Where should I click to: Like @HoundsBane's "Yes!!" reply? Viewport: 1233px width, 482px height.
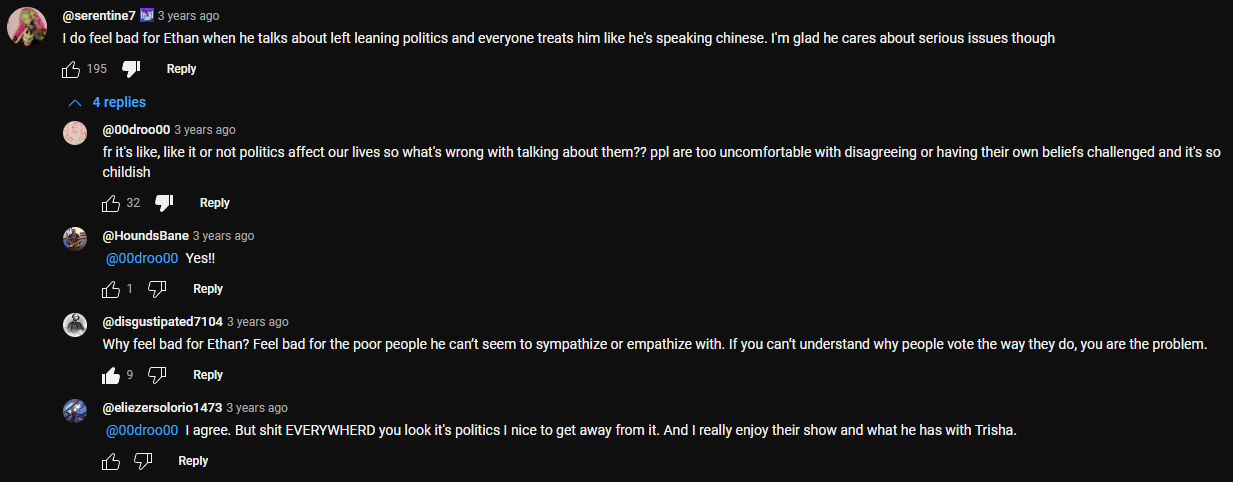(111, 289)
